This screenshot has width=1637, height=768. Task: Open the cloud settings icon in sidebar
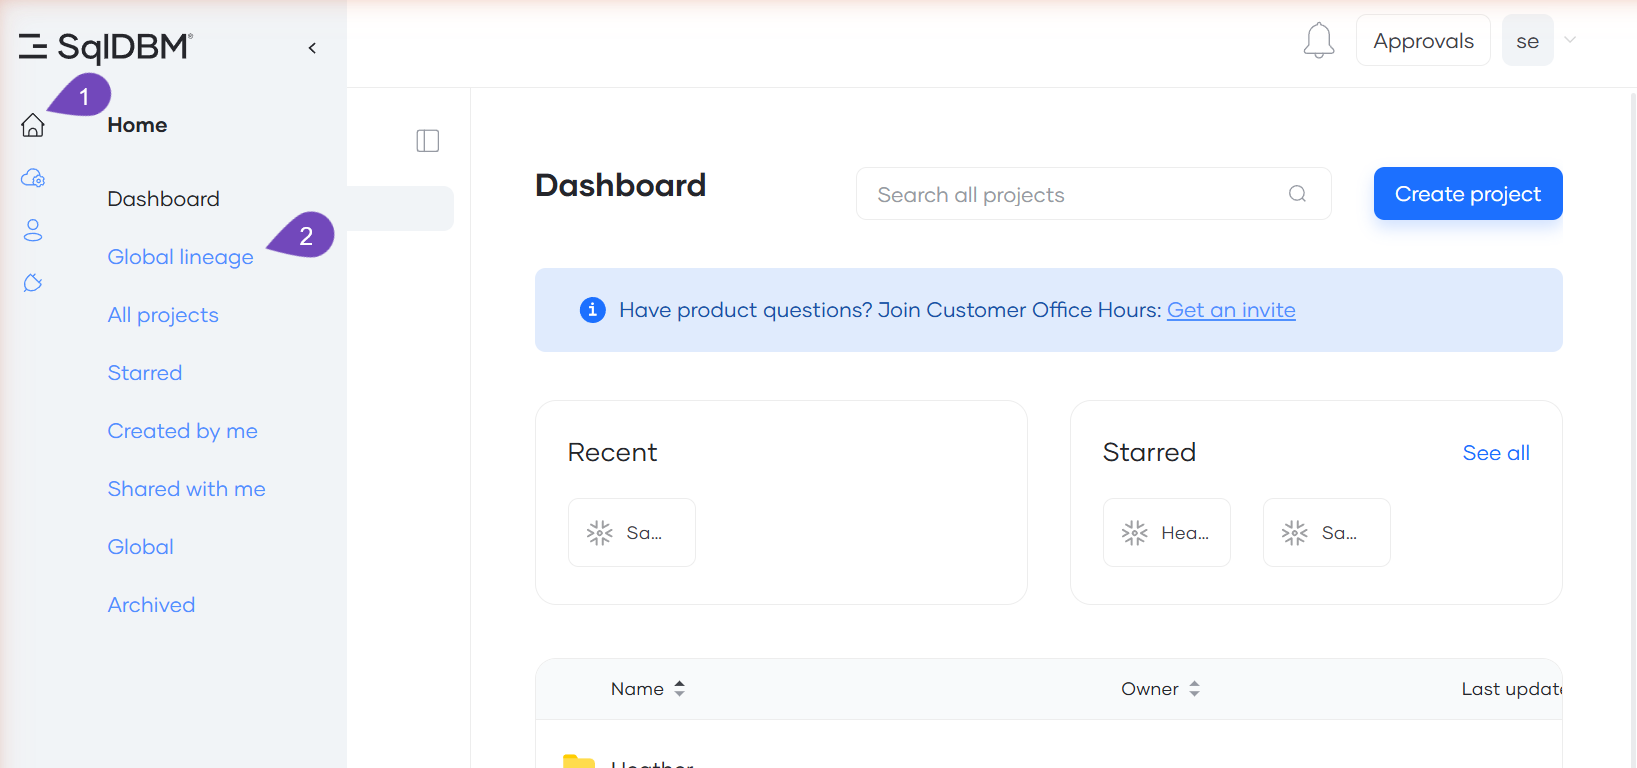[33, 178]
